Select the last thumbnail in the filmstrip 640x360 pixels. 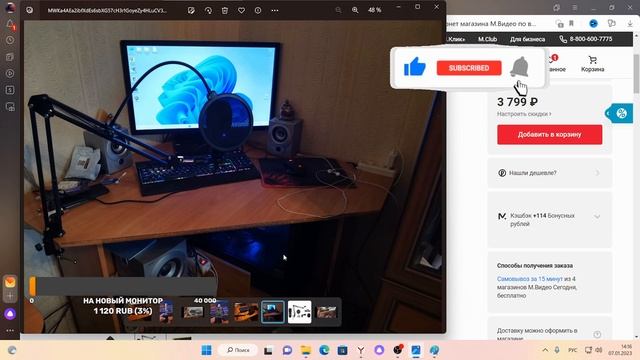coord(327,312)
